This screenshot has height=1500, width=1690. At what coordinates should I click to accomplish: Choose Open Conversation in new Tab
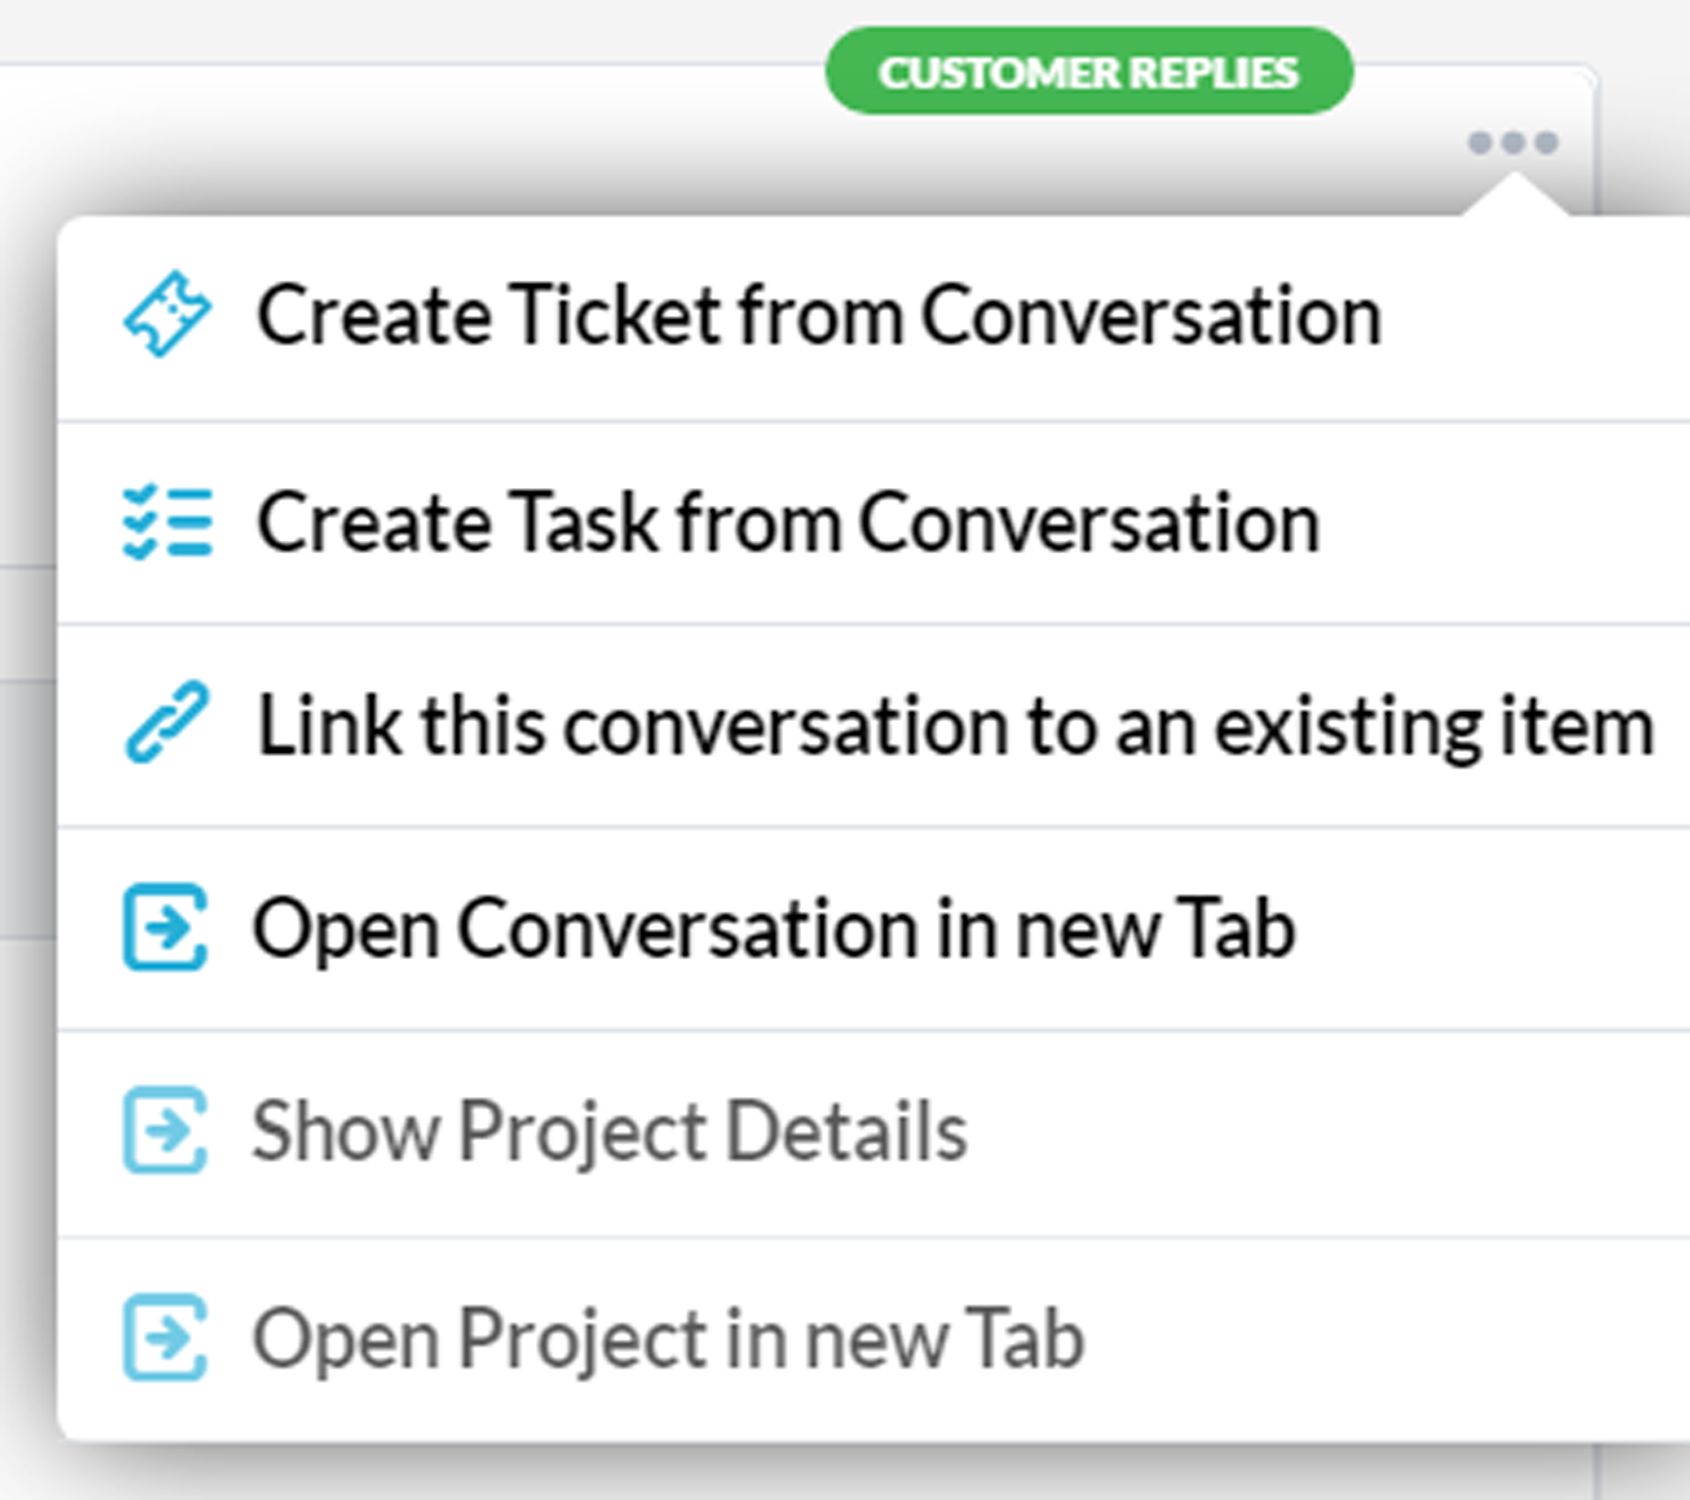click(874, 929)
